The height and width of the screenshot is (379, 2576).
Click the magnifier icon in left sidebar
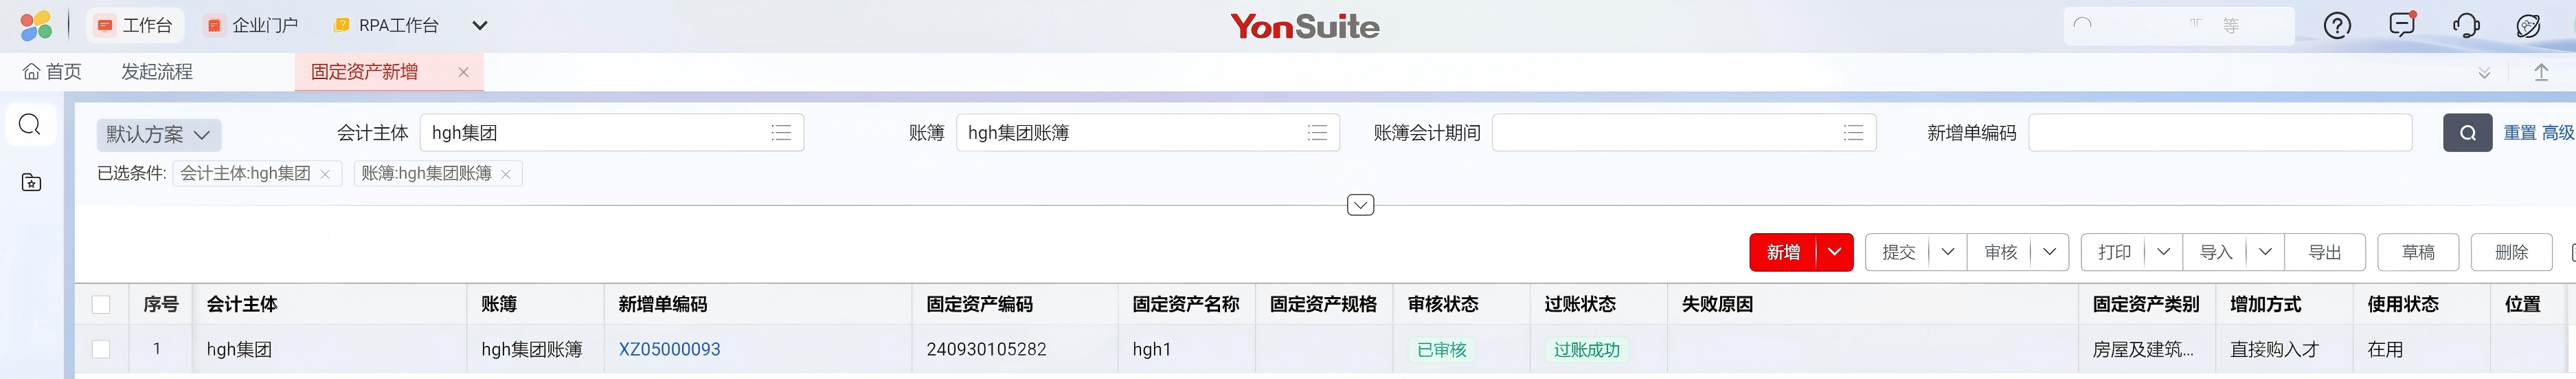point(31,124)
